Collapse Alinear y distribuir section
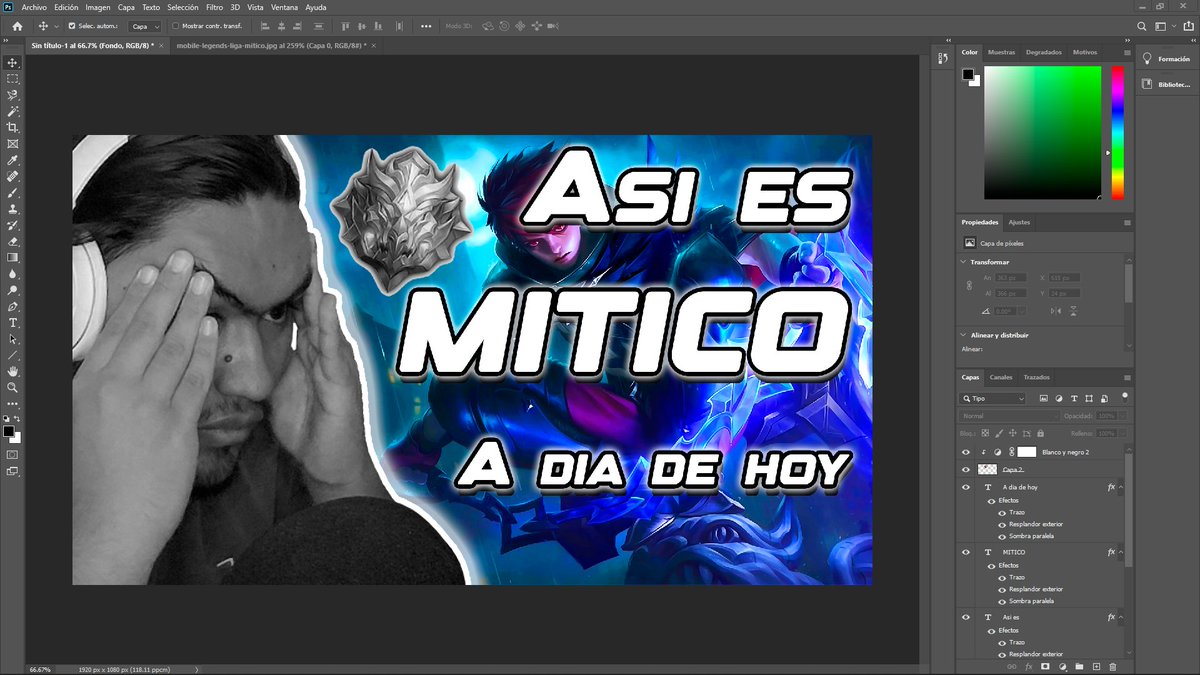This screenshot has width=1200, height=675. coord(963,335)
